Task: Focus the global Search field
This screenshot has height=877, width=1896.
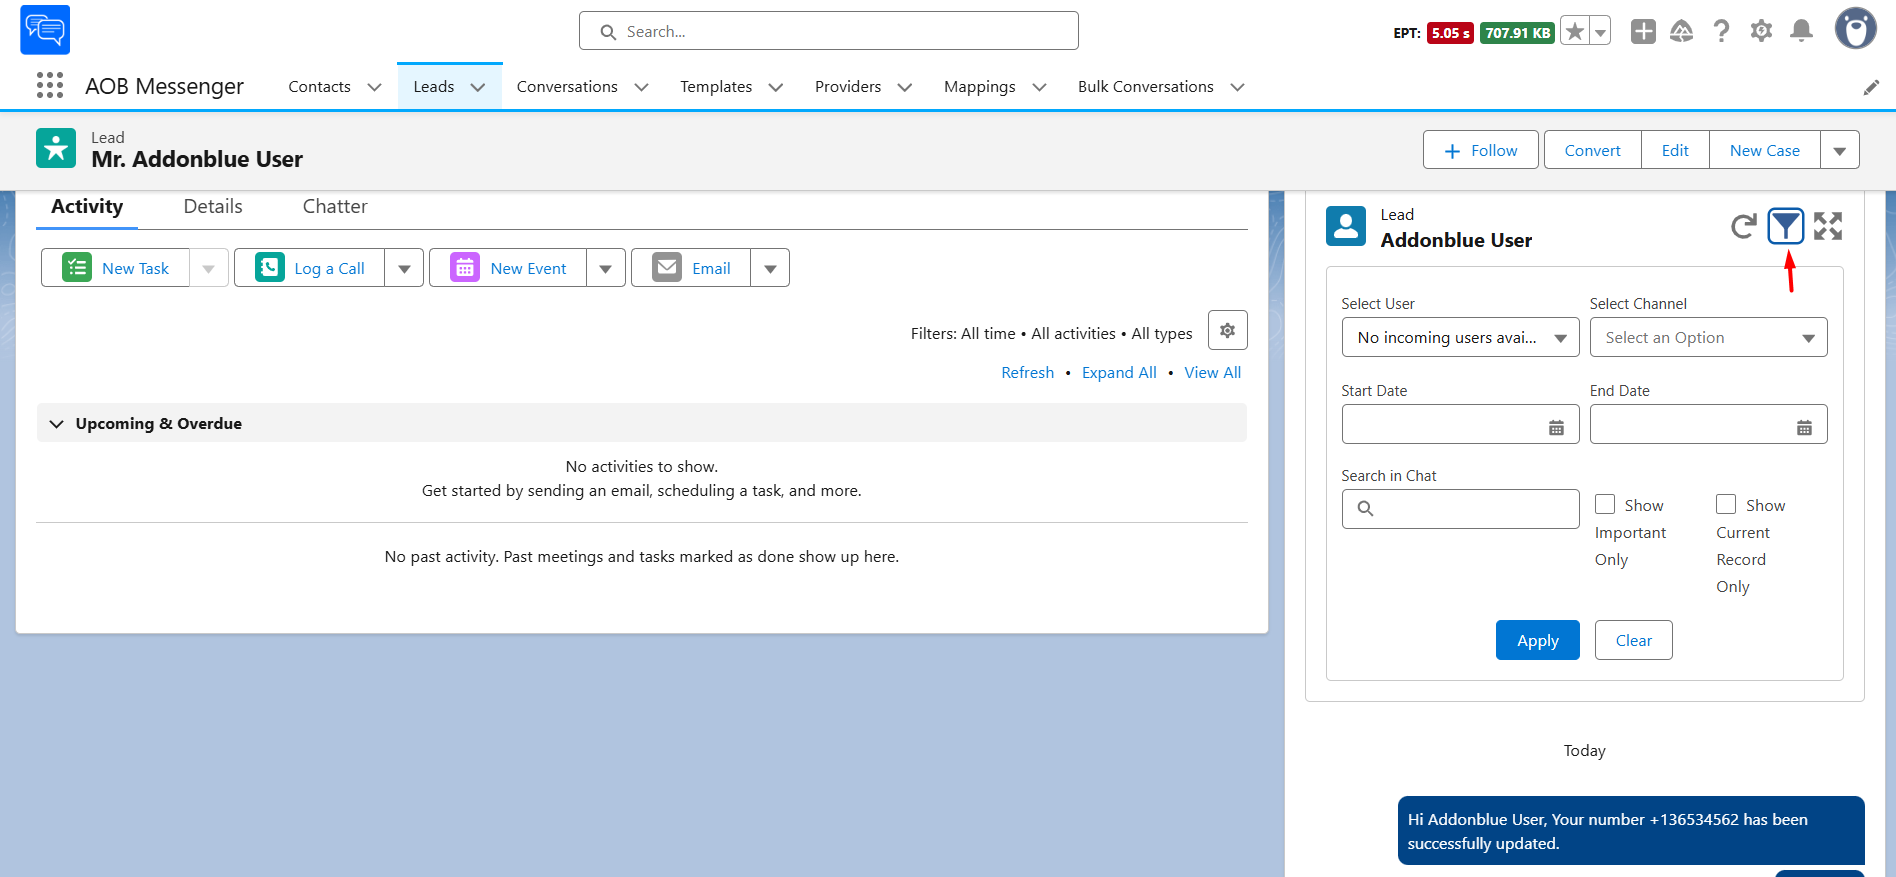Action: pyautogui.click(x=829, y=31)
